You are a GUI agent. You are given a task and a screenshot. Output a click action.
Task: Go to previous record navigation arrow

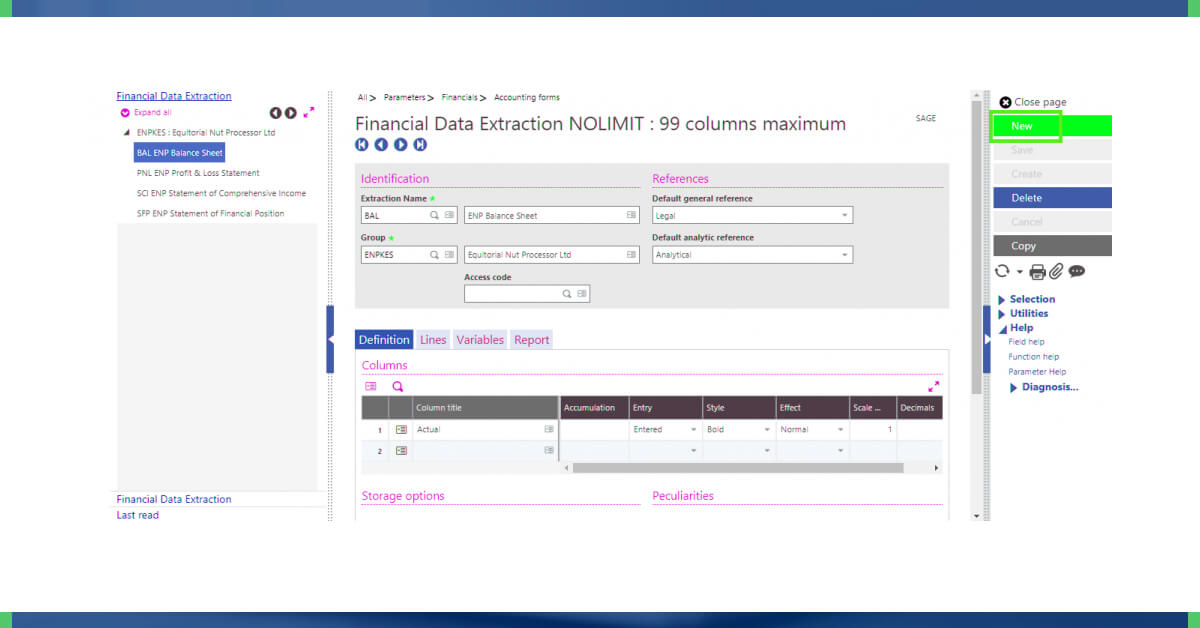tap(381, 145)
